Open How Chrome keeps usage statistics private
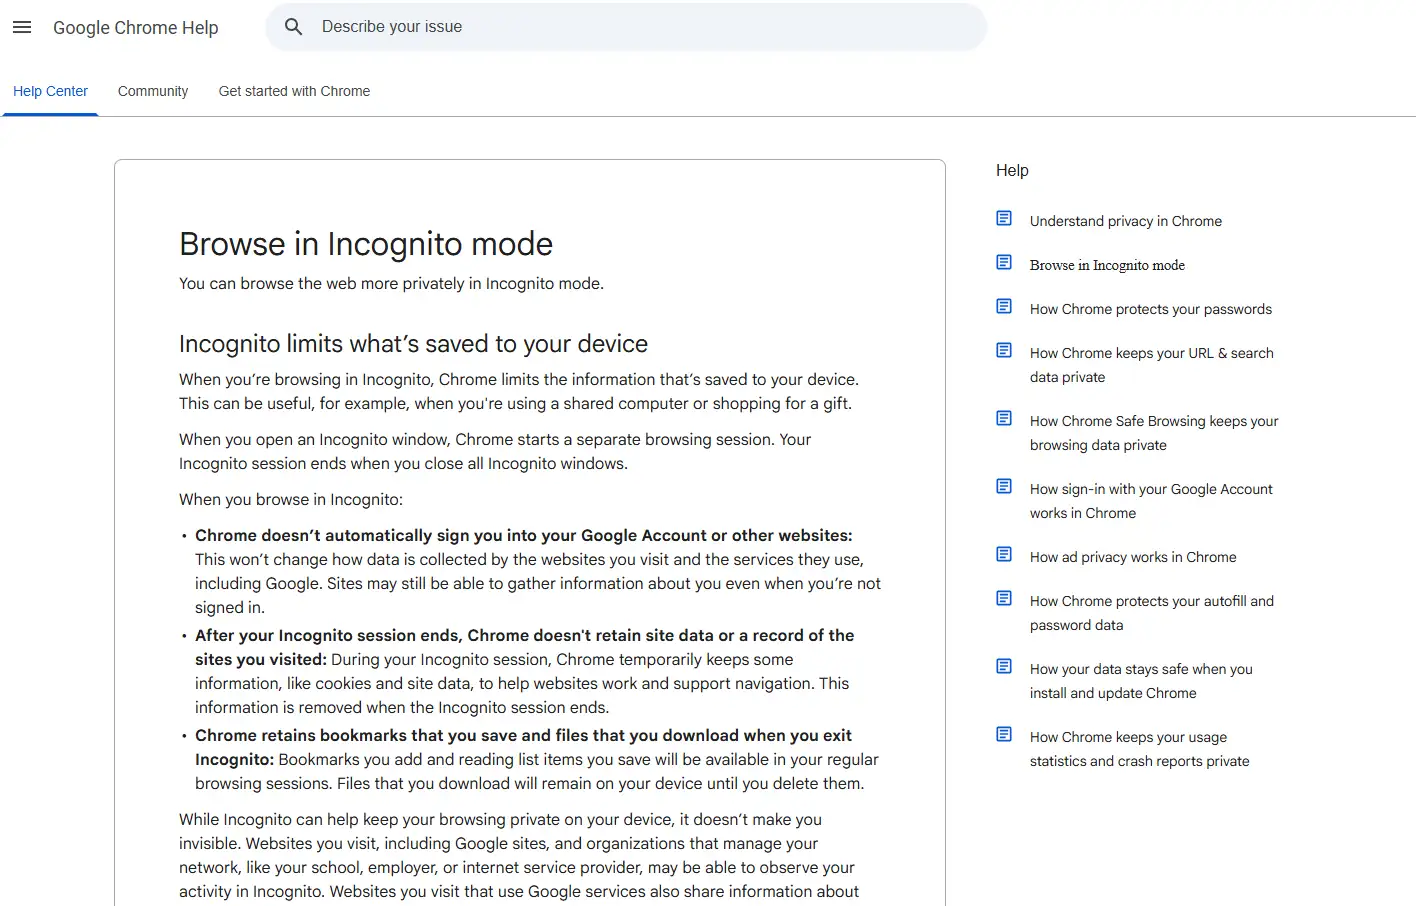 [x=1140, y=749]
